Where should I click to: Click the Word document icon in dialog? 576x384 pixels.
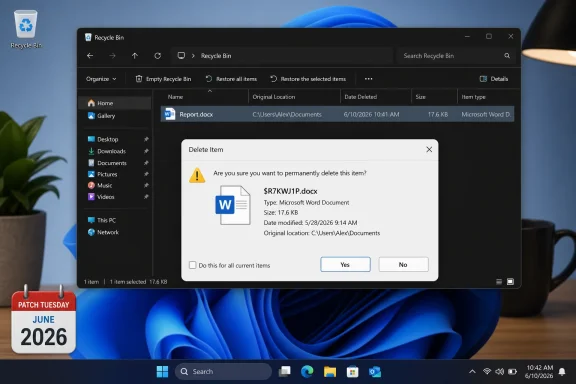[x=233, y=205]
